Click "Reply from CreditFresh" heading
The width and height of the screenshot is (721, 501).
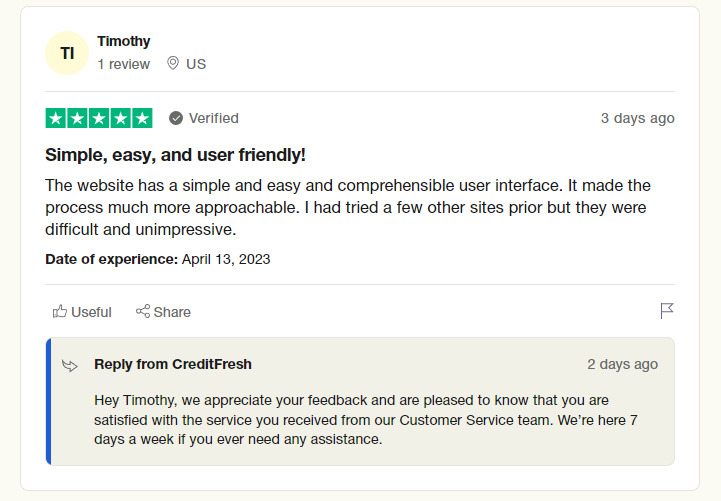(173, 364)
